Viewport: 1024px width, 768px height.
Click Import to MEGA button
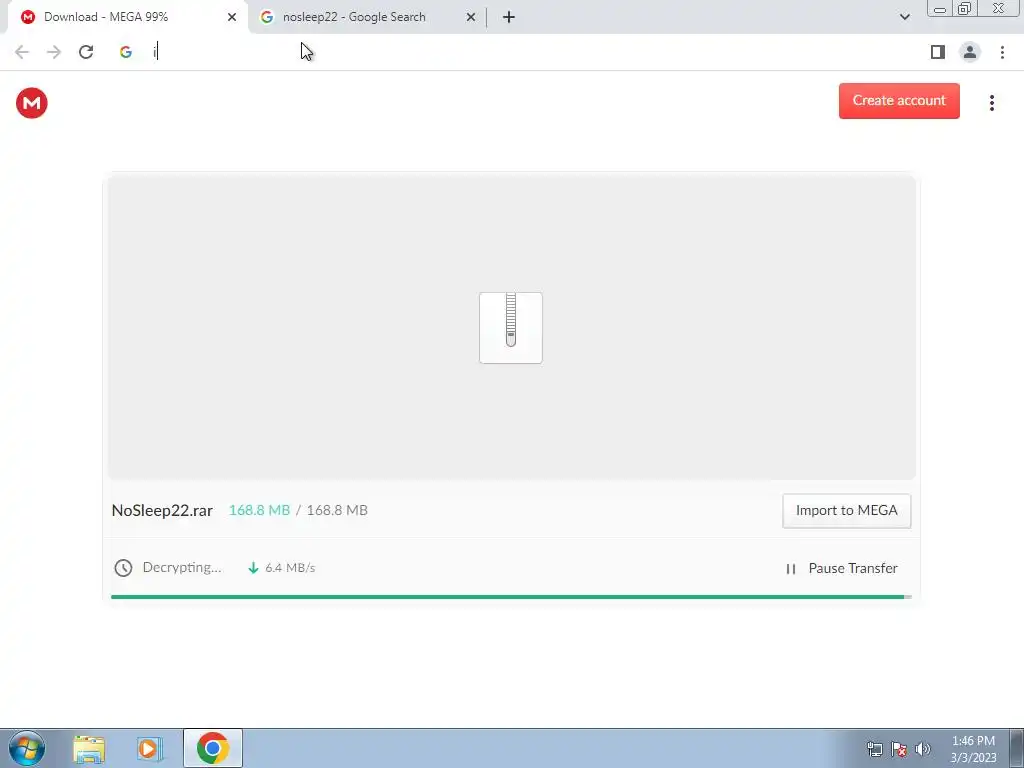[x=846, y=511]
